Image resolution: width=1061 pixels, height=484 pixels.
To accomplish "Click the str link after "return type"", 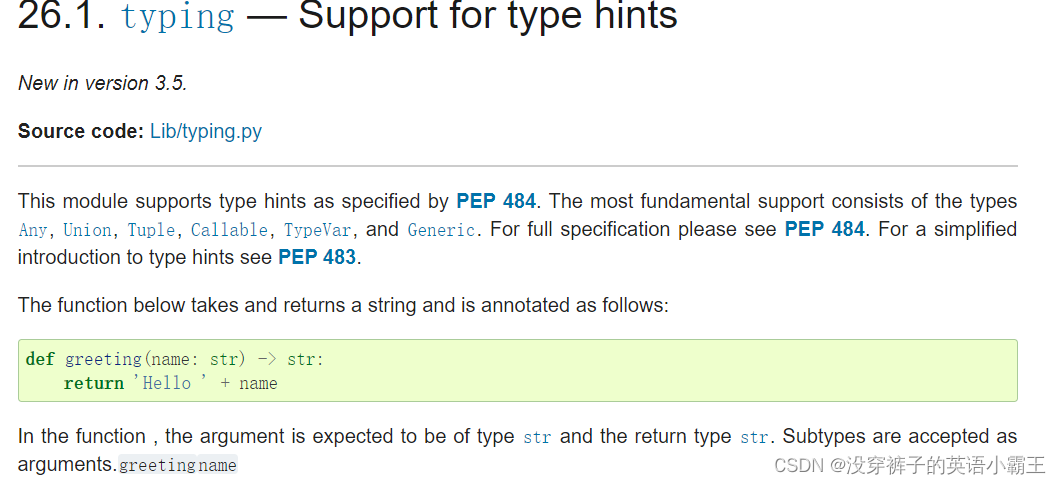I will click(x=754, y=437).
